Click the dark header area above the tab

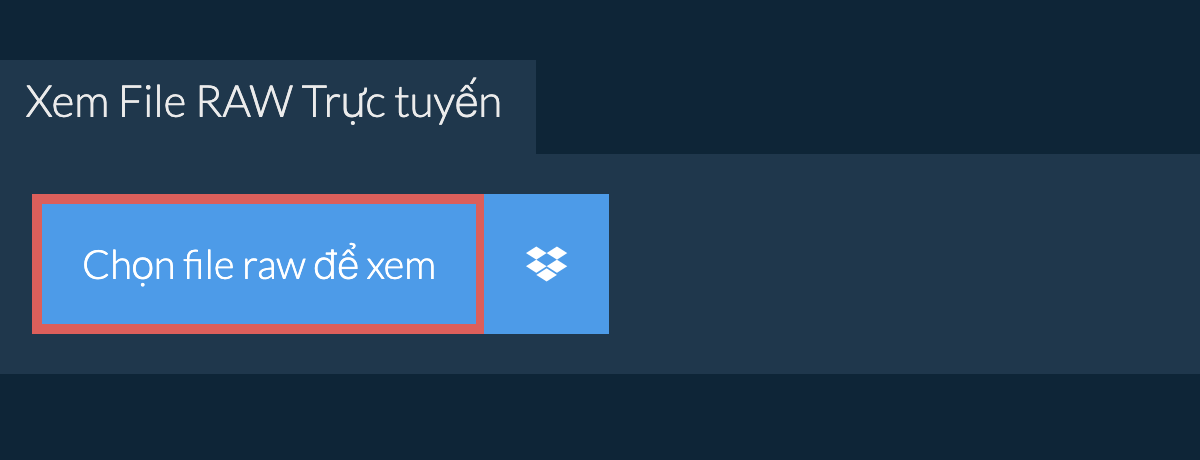click(x=600, y=30)
